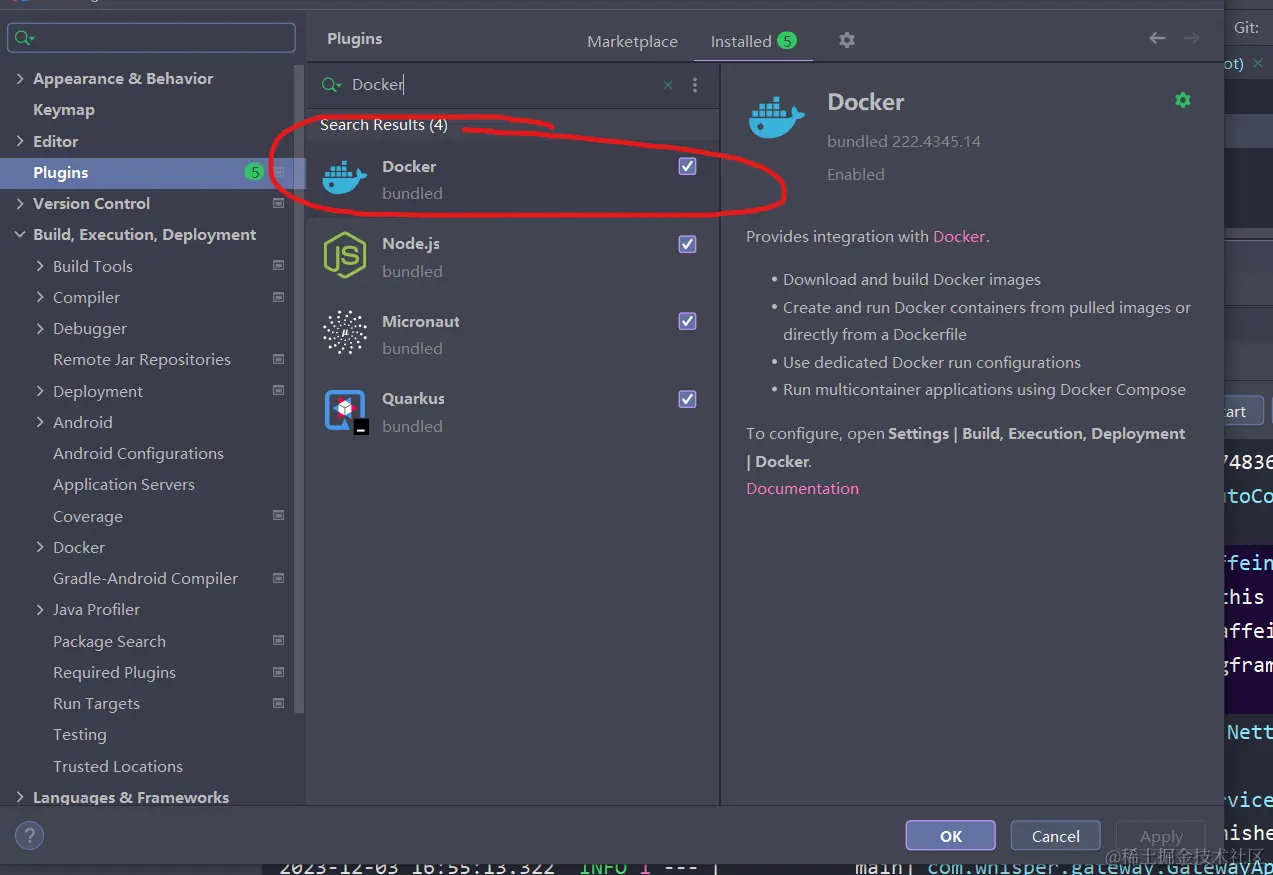The height and width of the screenshot is (875, 1273).
Task: Follow the pink Docker link in description
Action: click(x=959, y=237)
